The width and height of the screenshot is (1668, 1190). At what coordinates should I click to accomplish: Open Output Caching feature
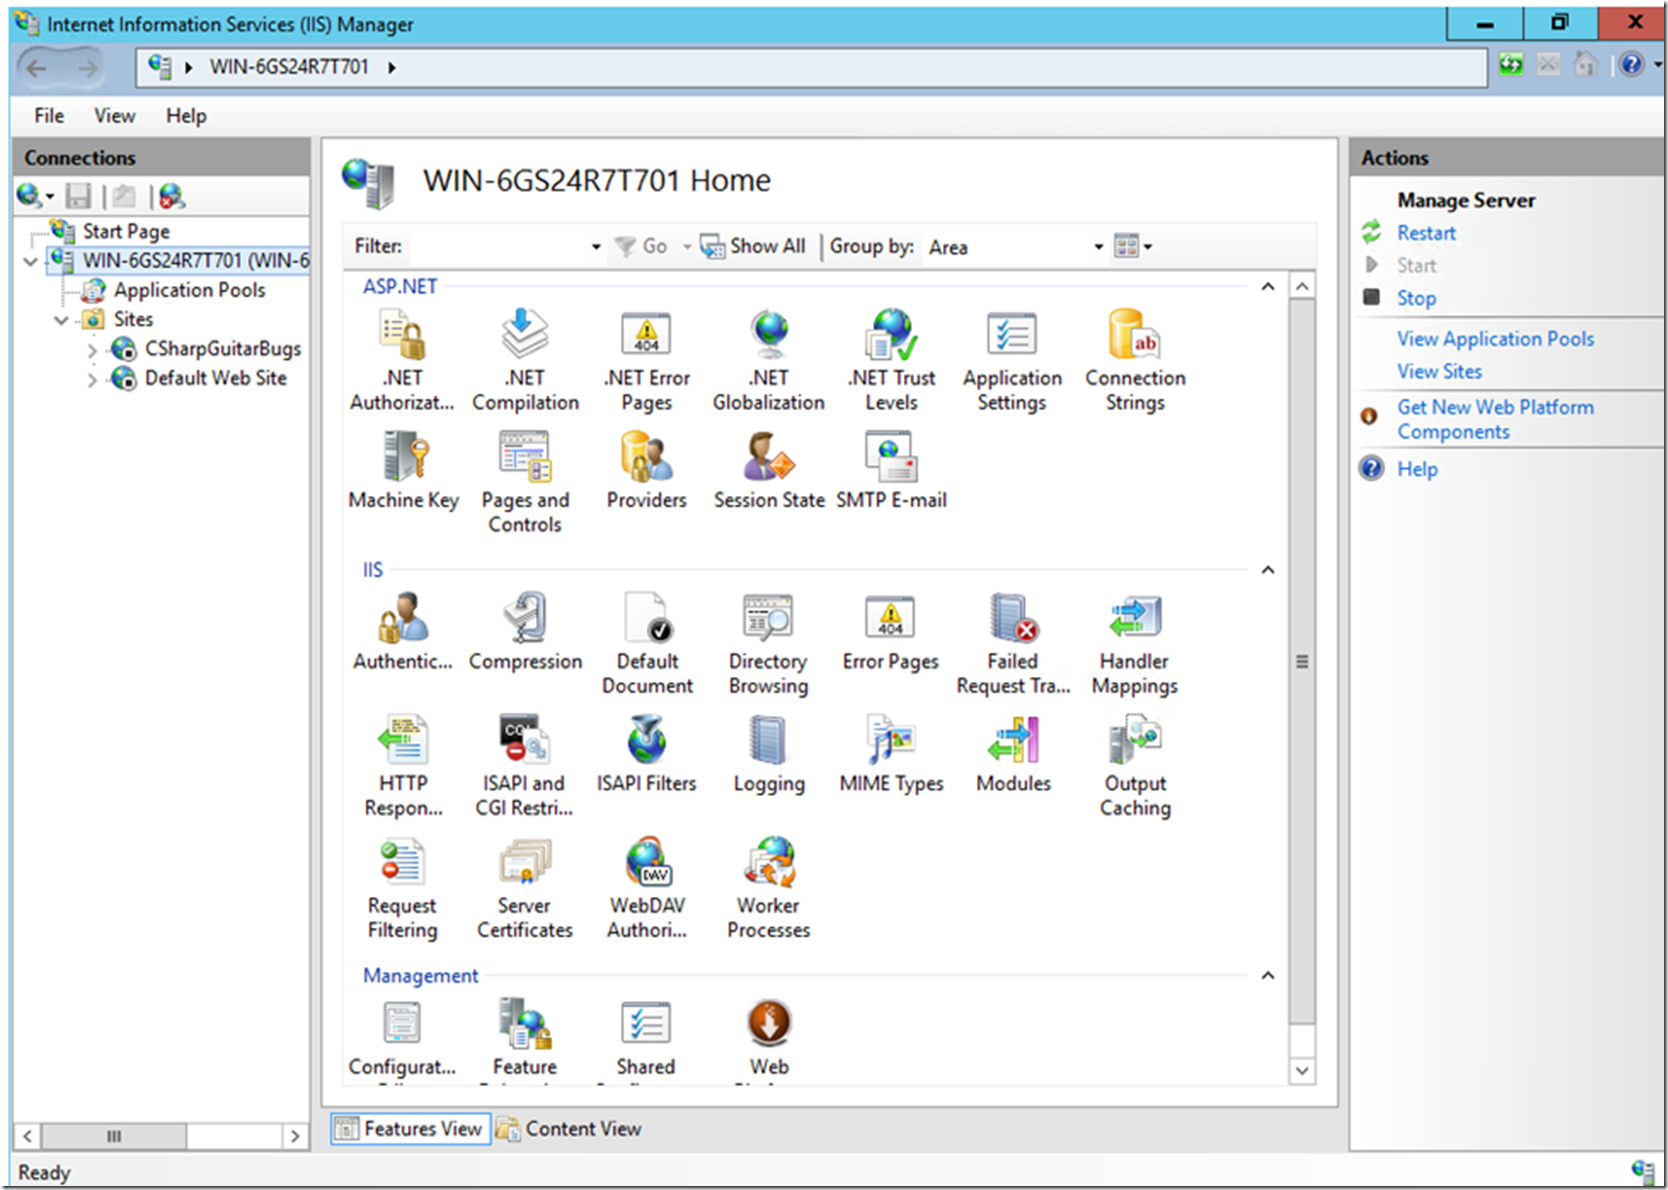coord(1135,766)
